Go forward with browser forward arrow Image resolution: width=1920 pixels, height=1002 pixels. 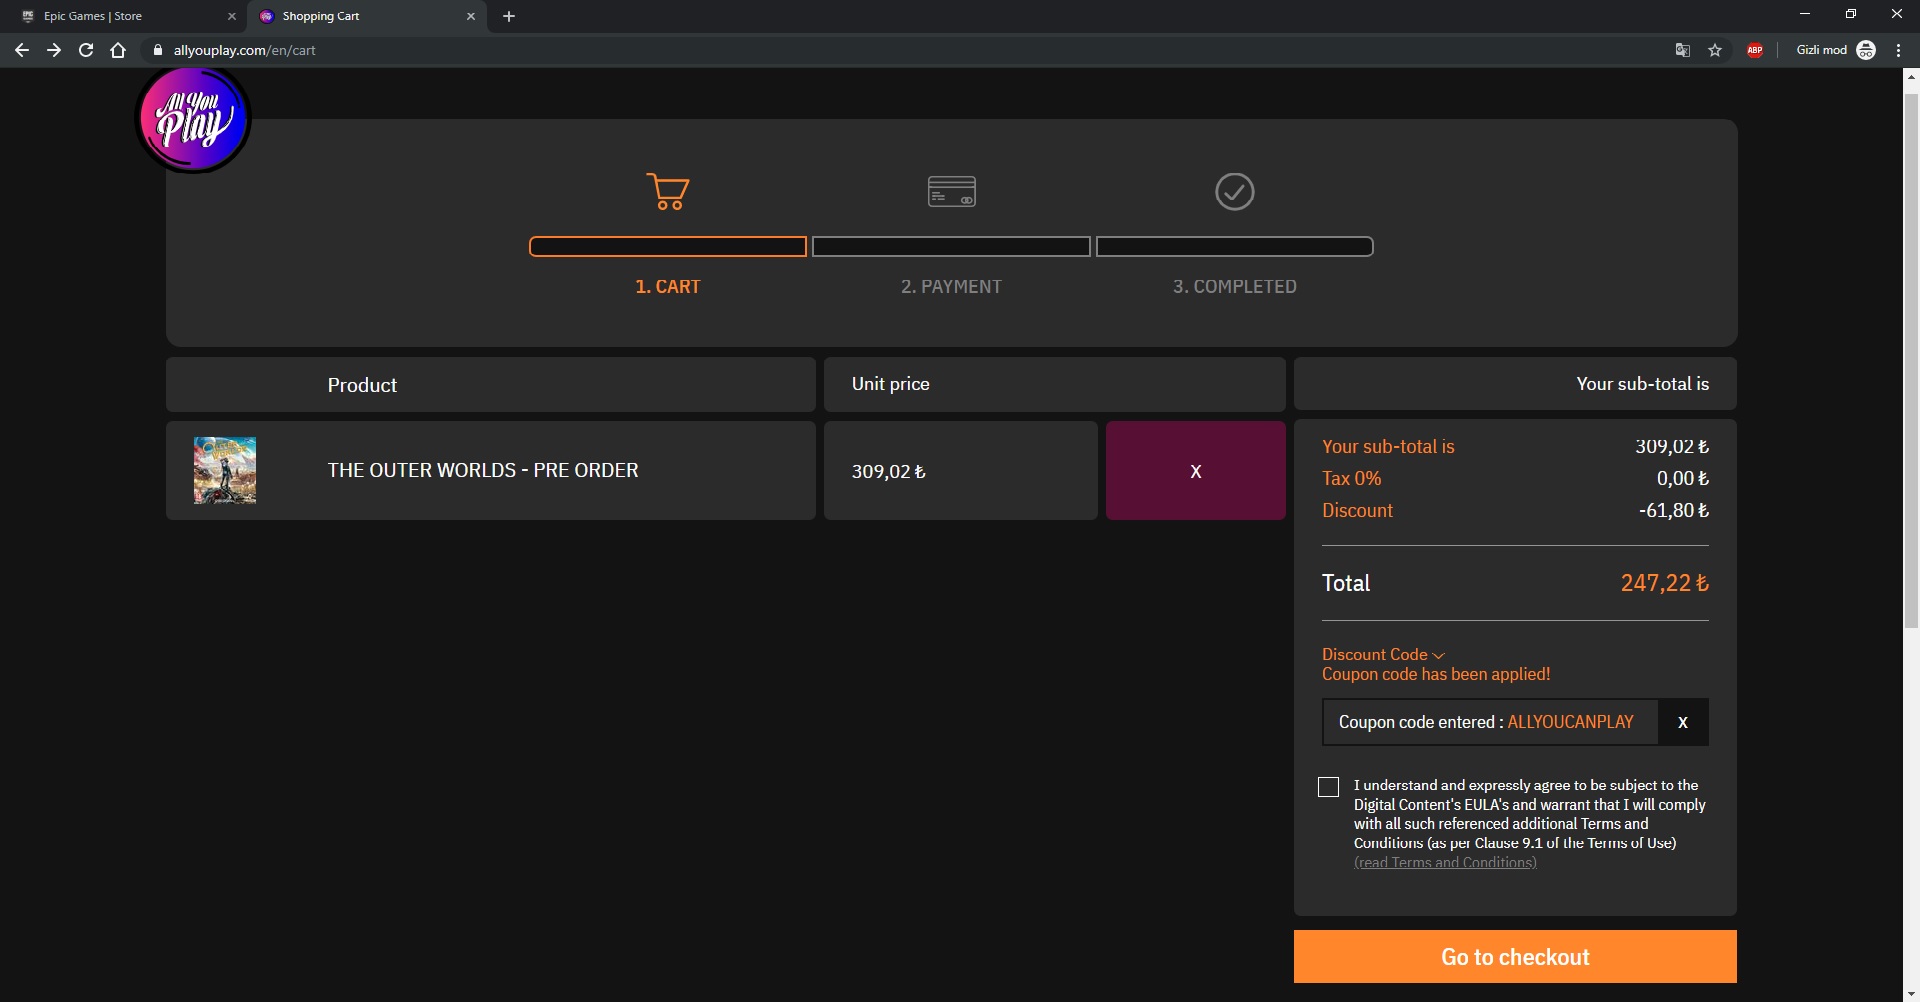pyautogui.click(x=54, y=50)
